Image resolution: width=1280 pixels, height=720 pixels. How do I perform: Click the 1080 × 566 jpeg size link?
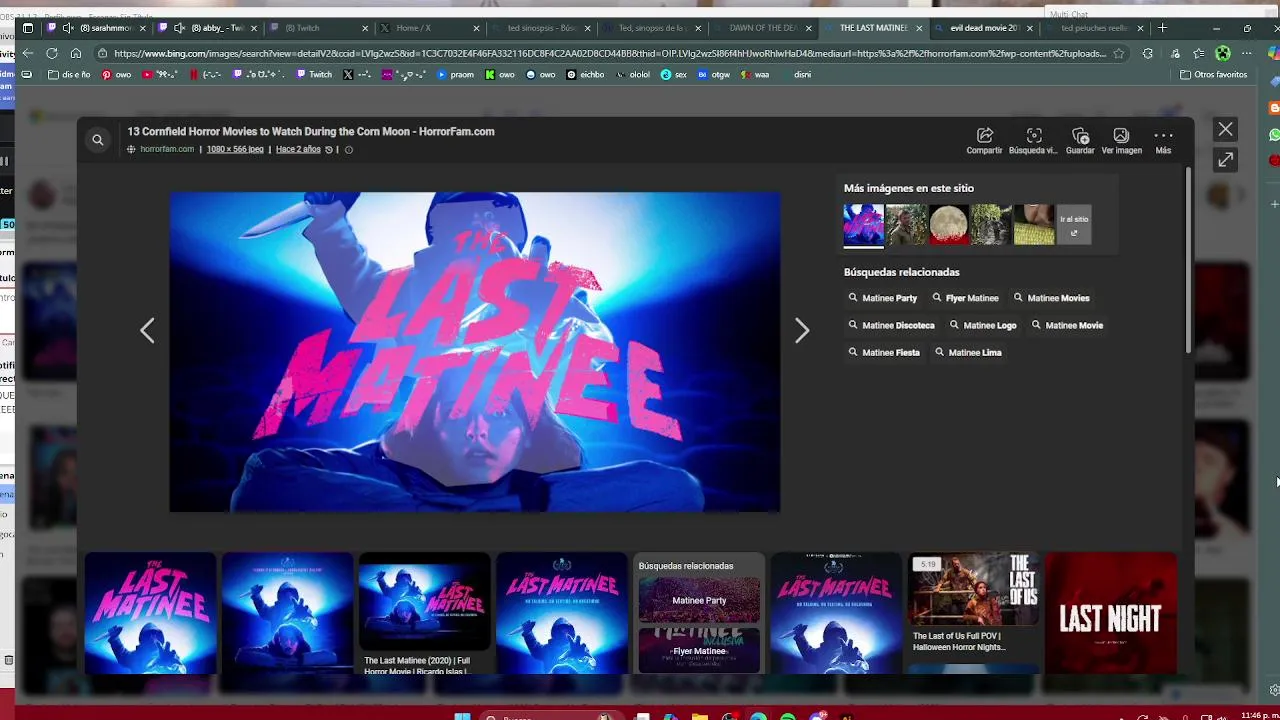[235, 149]
